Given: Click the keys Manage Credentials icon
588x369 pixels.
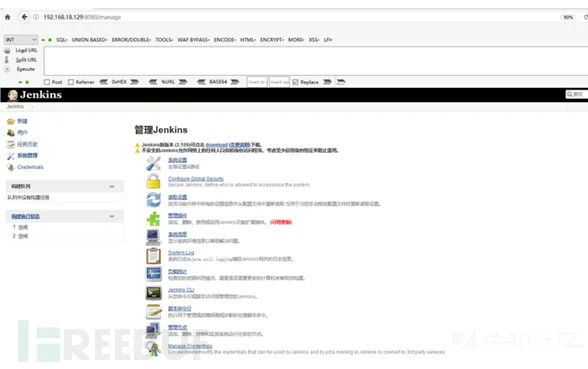Looking at the screenshot, I should pos(153,348).
